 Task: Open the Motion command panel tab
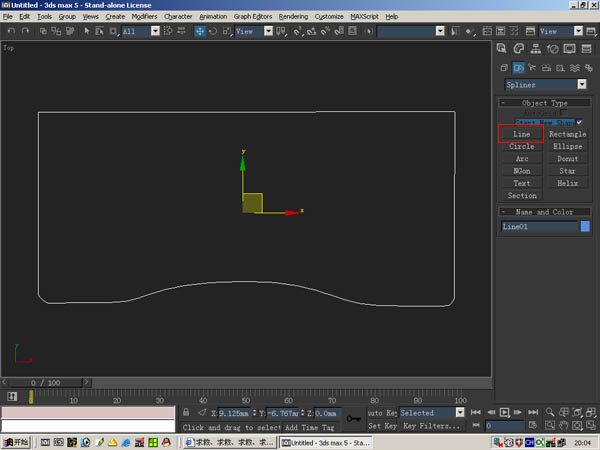click(552, 49)
